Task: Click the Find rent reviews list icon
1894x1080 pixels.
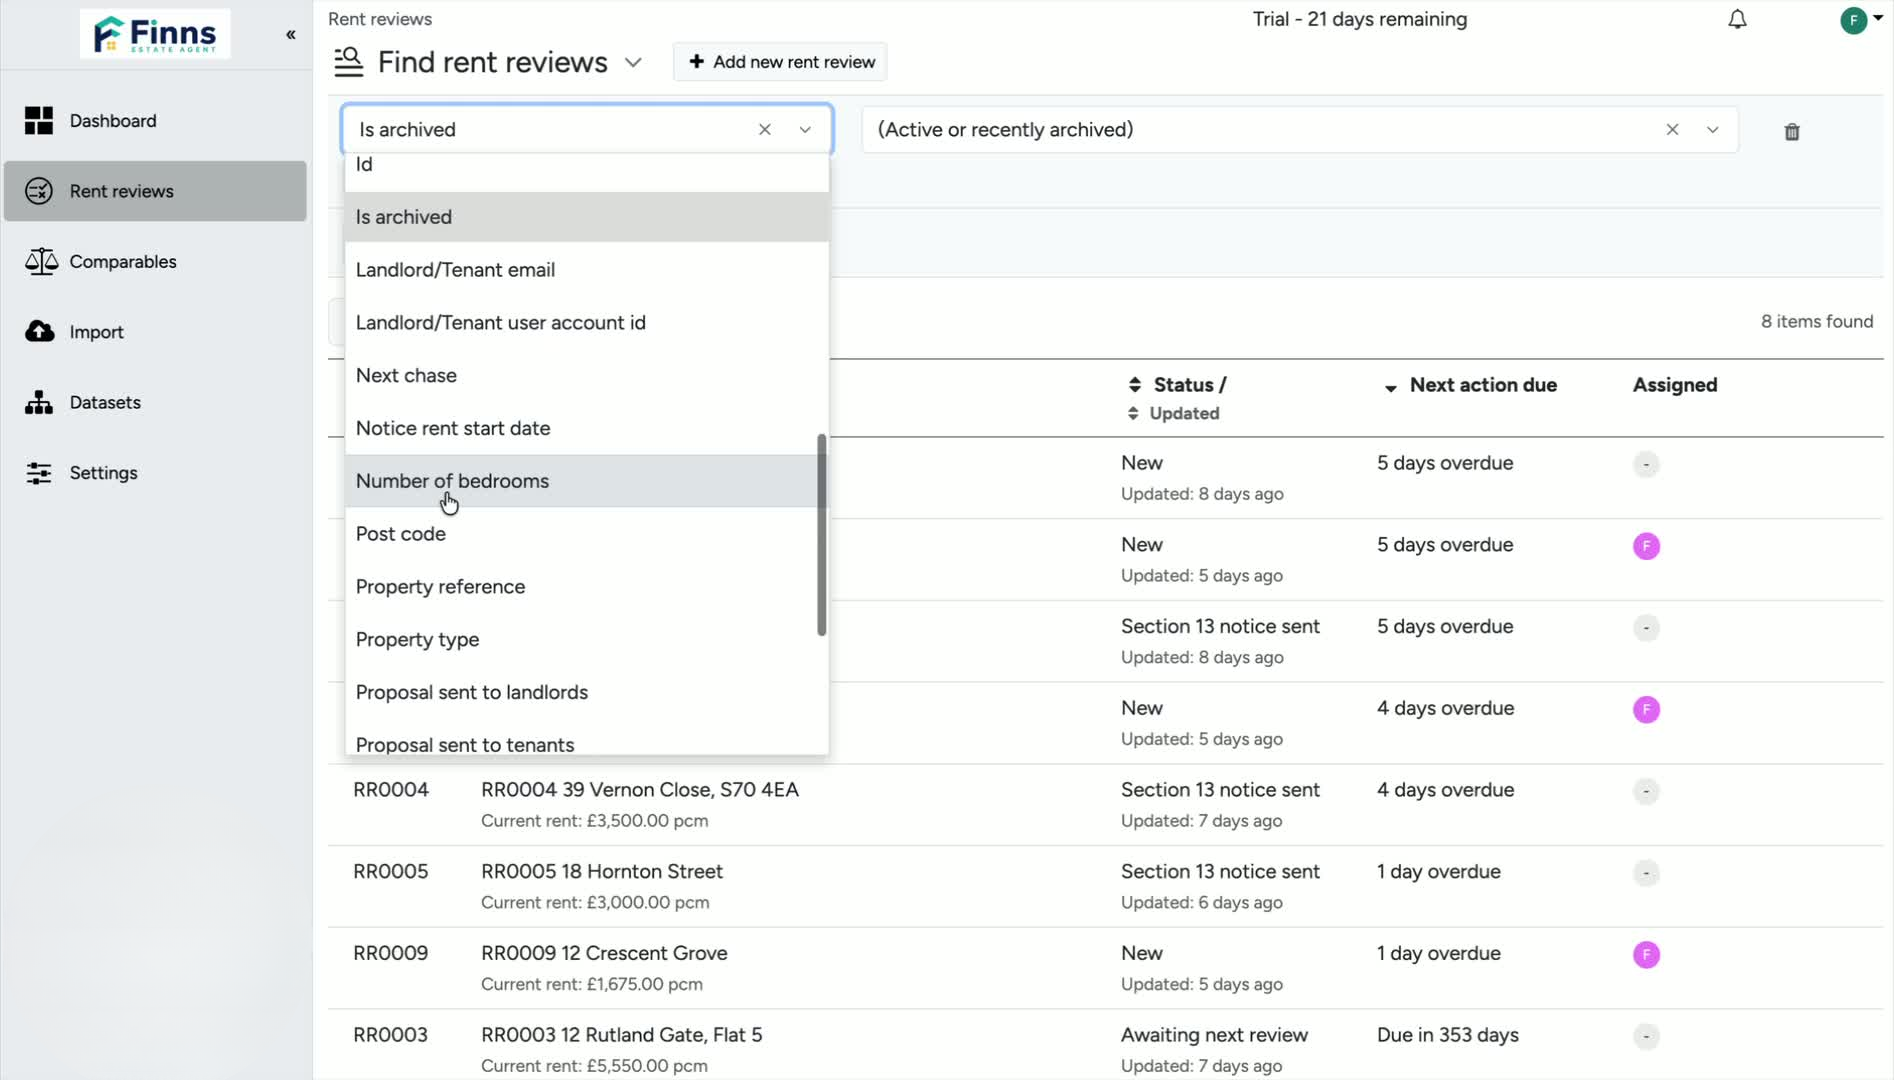Action: pyautogui.click(x=348, y=62)
